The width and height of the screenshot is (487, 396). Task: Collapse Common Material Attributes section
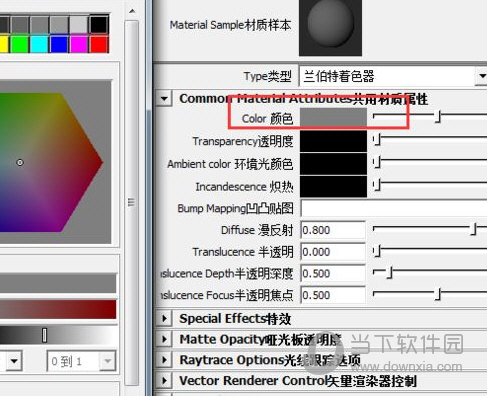[x=164, y=99]
